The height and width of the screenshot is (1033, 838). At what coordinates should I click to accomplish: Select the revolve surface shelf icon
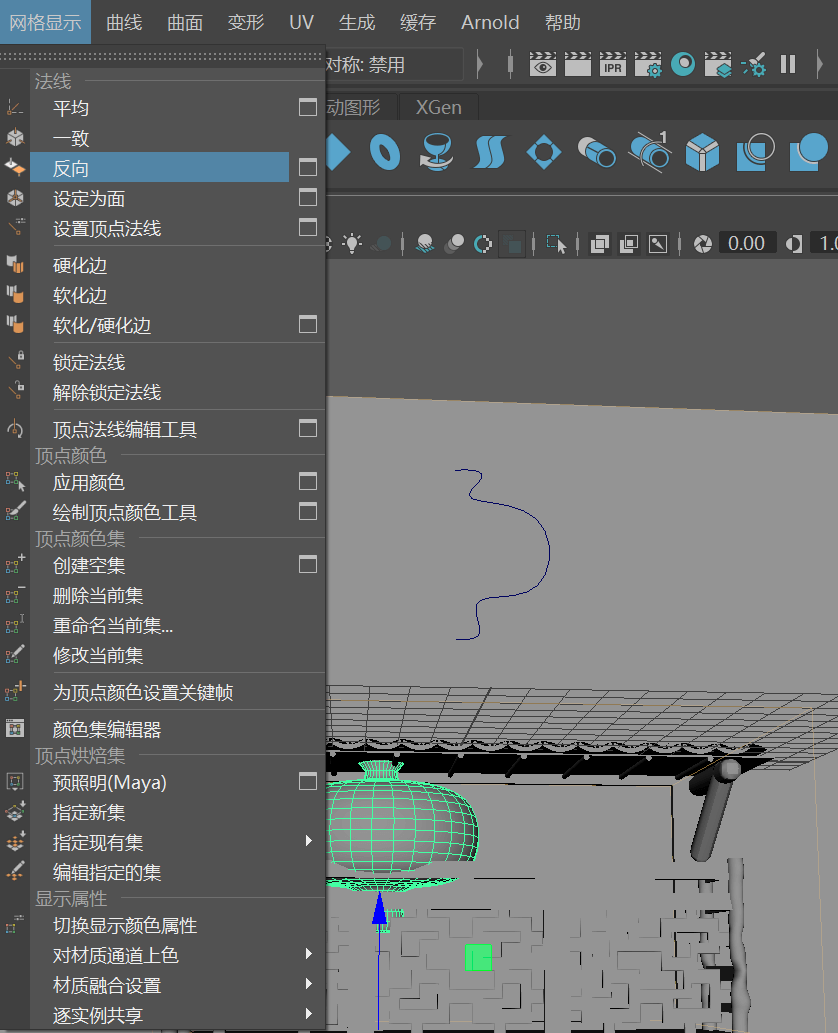click(436, 152)
